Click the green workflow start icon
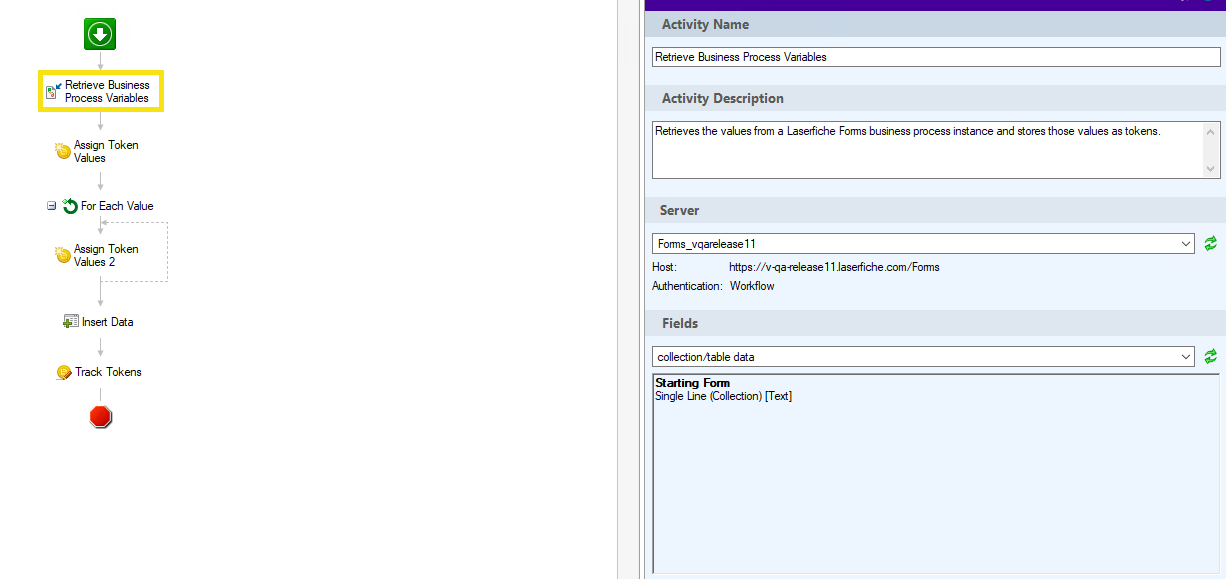Viewport: 1226px width, 579px height. click(100, 34)
